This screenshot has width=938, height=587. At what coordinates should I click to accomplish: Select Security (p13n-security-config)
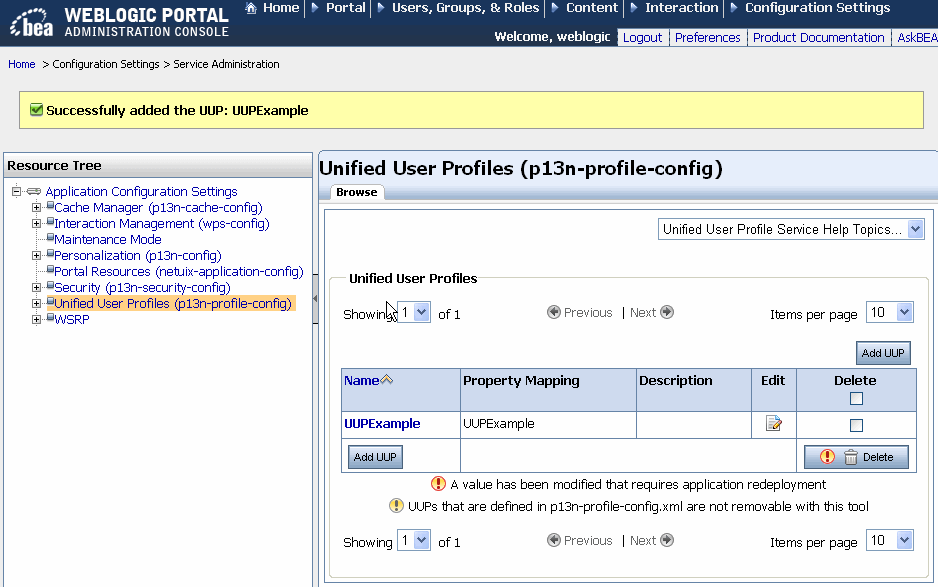[x=142, y=288]
